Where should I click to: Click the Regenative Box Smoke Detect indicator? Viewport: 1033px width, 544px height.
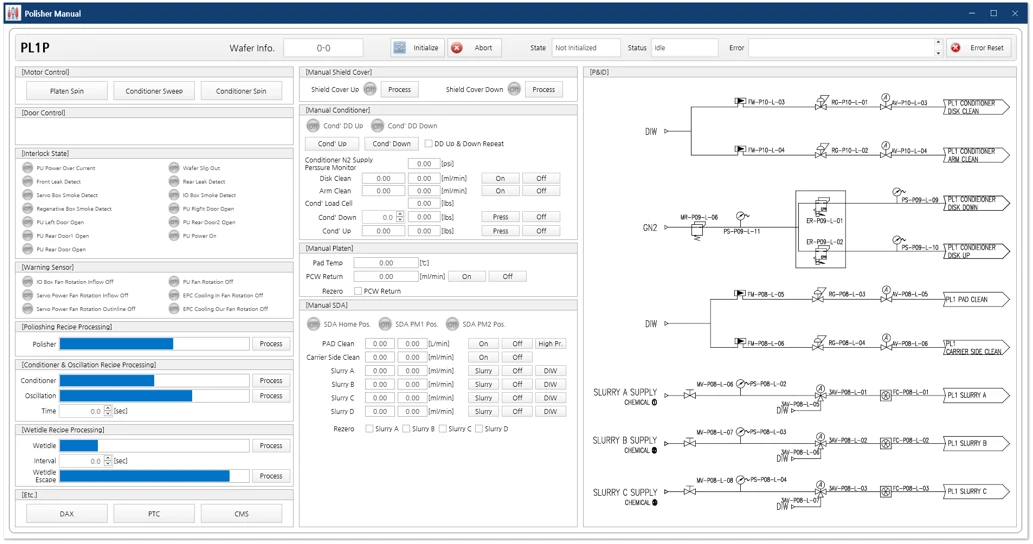point(28,209)
